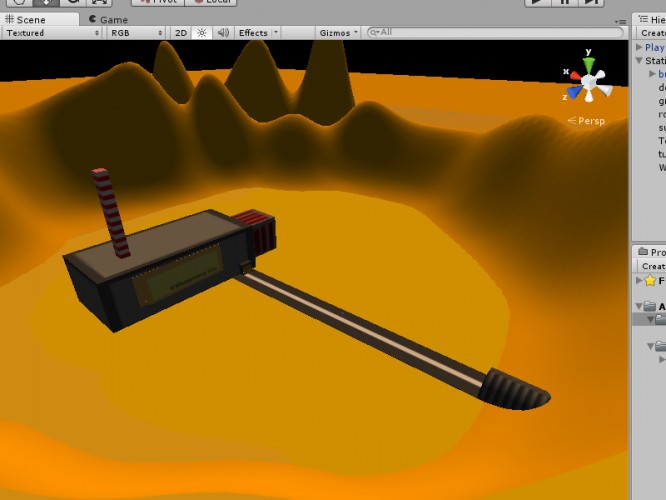Select the red-striped chimney on the model
The image size is (666, 500).
(110, 213)
